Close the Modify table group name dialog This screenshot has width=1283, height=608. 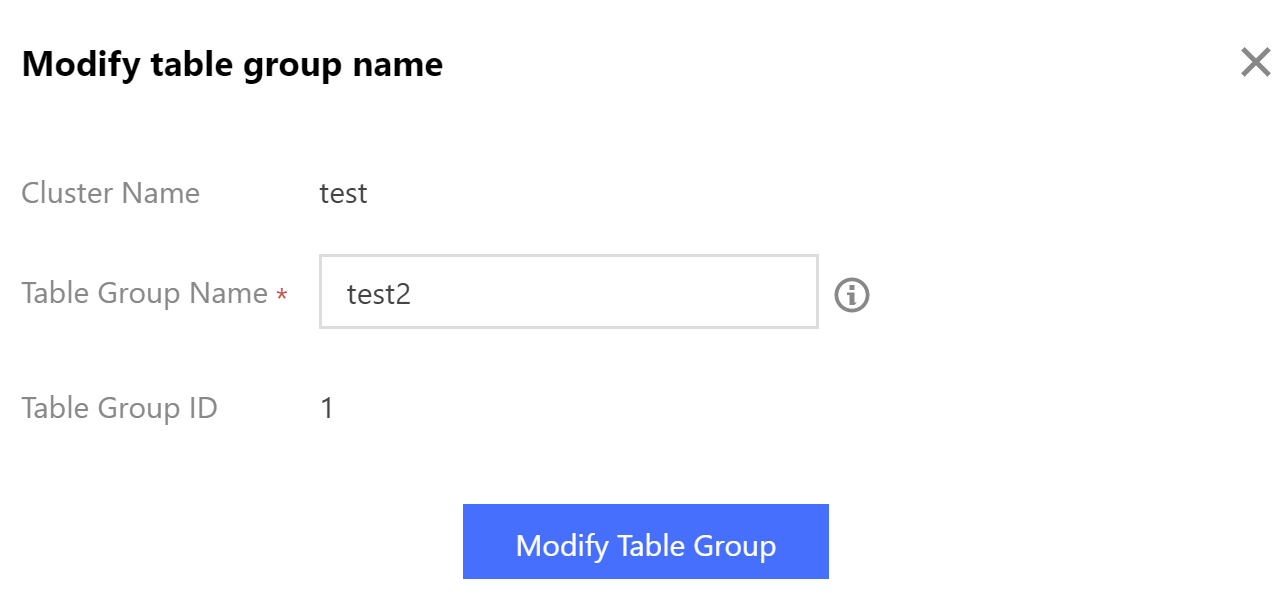click(x=1255, y=63)
